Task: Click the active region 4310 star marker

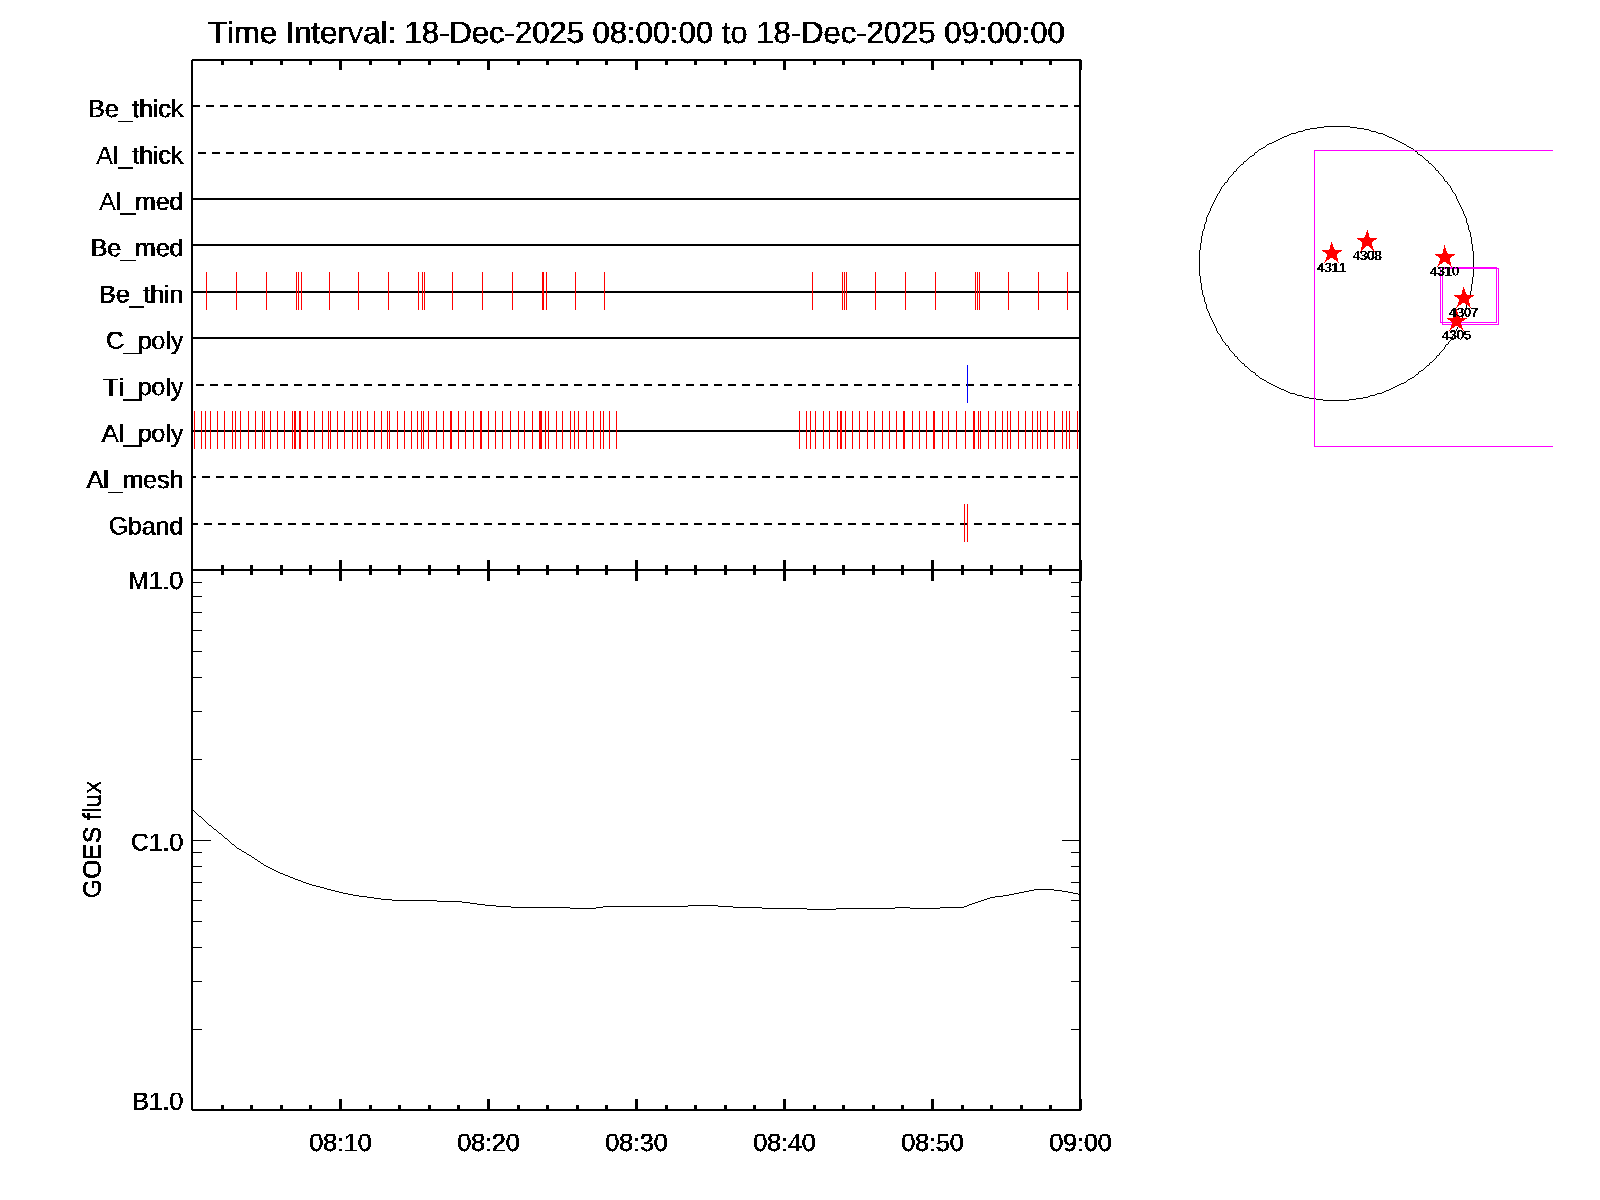Action: click(x=1444, y=257)
